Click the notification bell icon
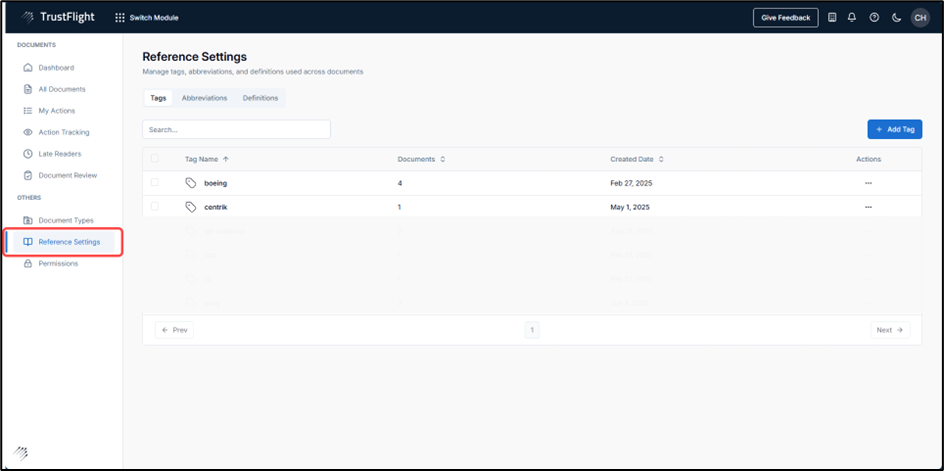This screenshot has height=471, width=944. [852, 18]
